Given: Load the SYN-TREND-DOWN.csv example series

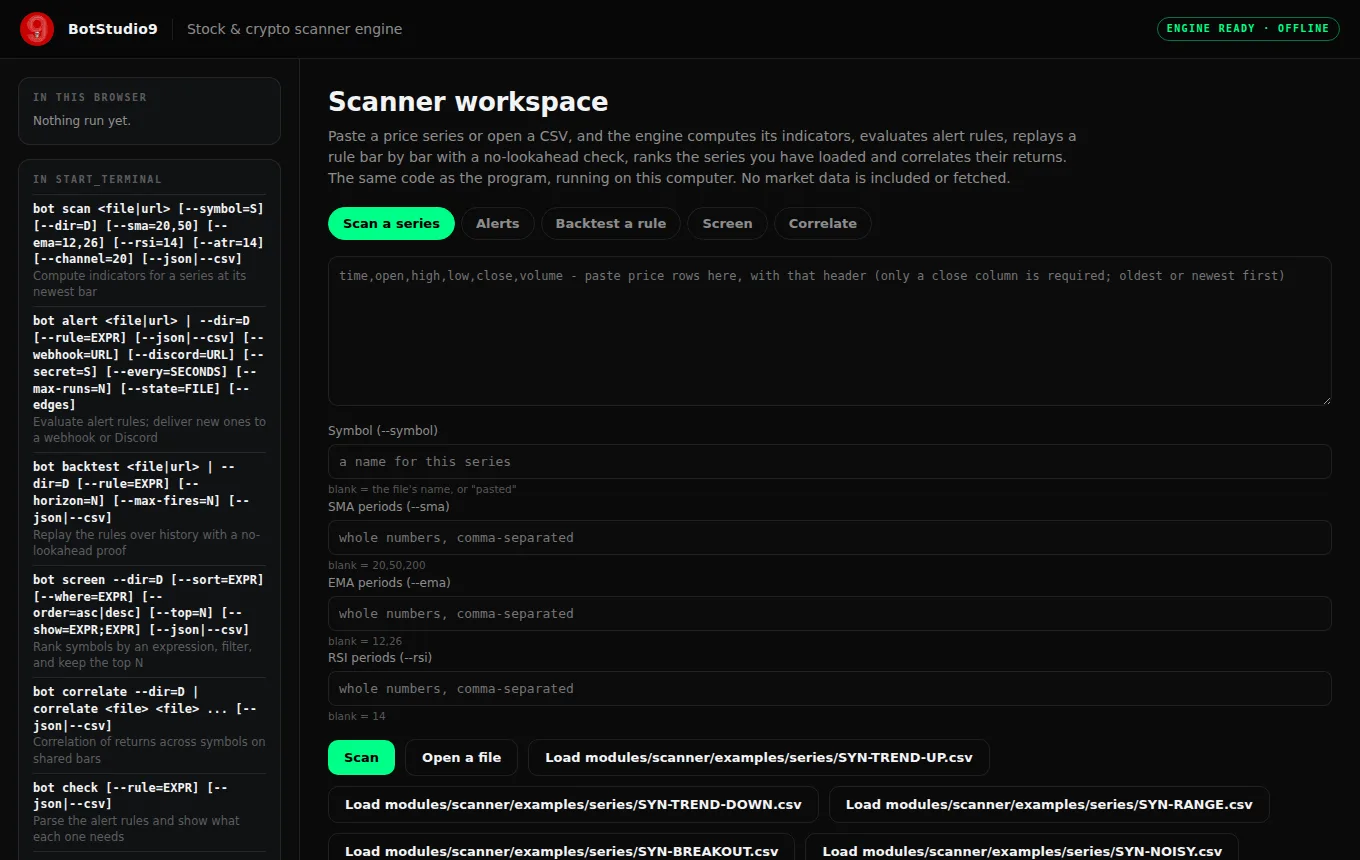Looking at the screenshot, I should click(x=573, y=804).
